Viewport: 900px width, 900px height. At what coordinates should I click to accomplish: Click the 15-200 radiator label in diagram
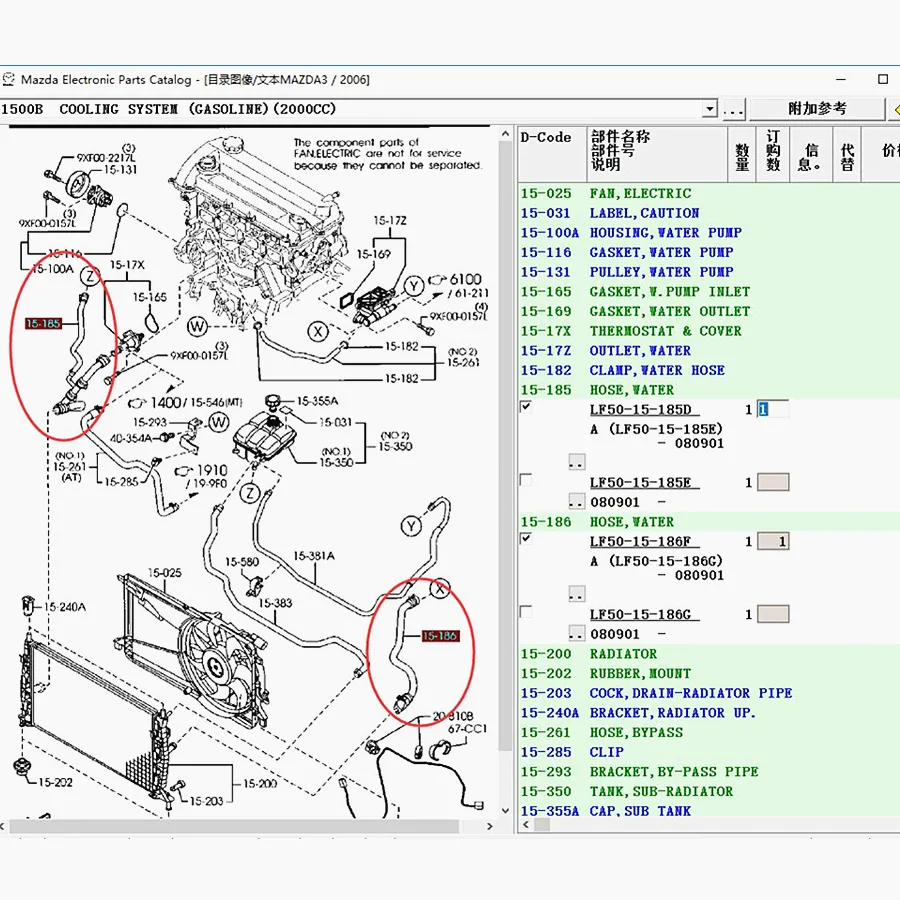[260, 783]
